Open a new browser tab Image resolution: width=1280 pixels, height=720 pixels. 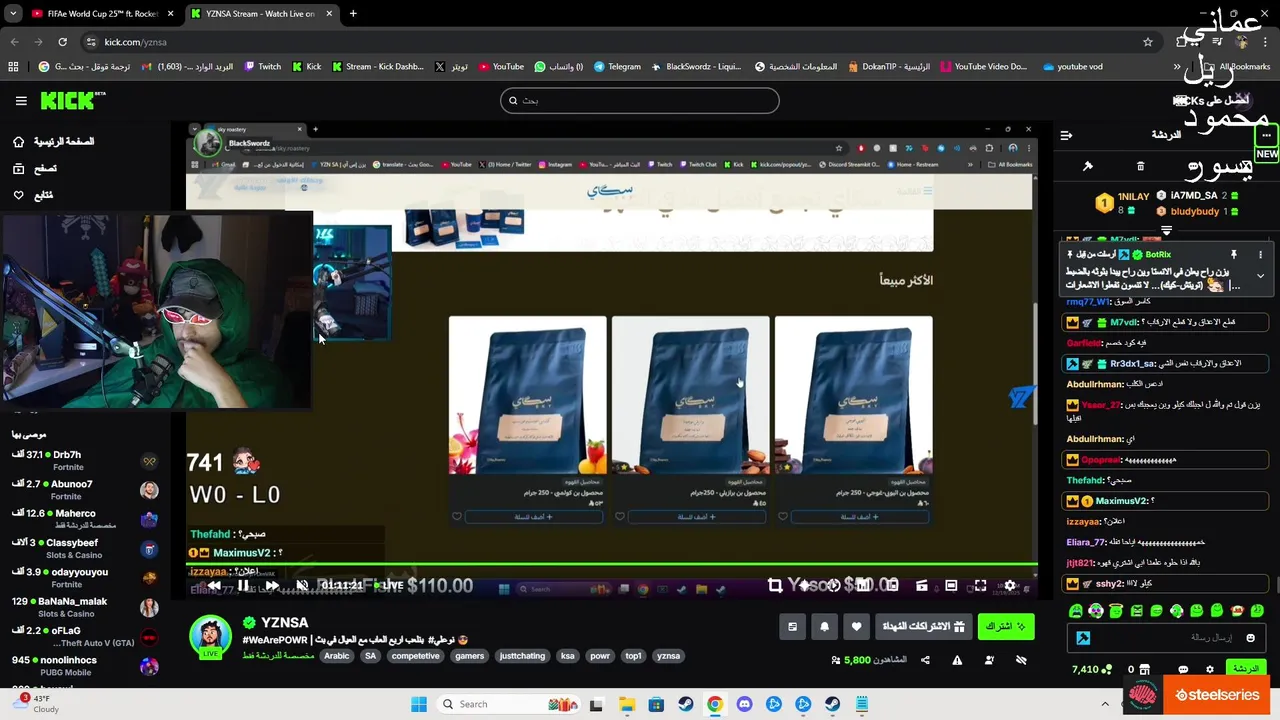(x=353, y=14)
